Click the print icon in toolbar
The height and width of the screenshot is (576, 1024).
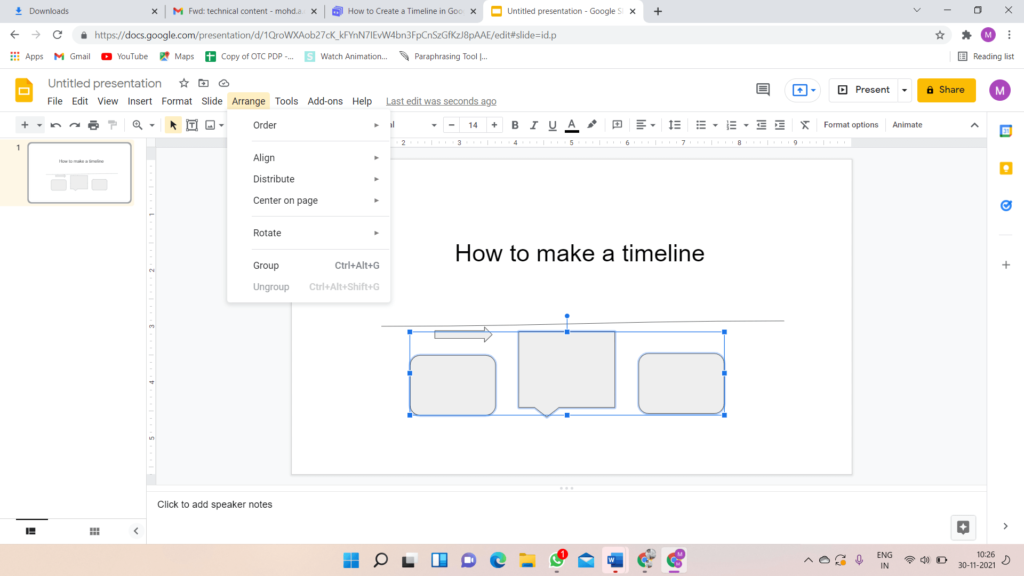pyautogui.click(x=93, y=125)
